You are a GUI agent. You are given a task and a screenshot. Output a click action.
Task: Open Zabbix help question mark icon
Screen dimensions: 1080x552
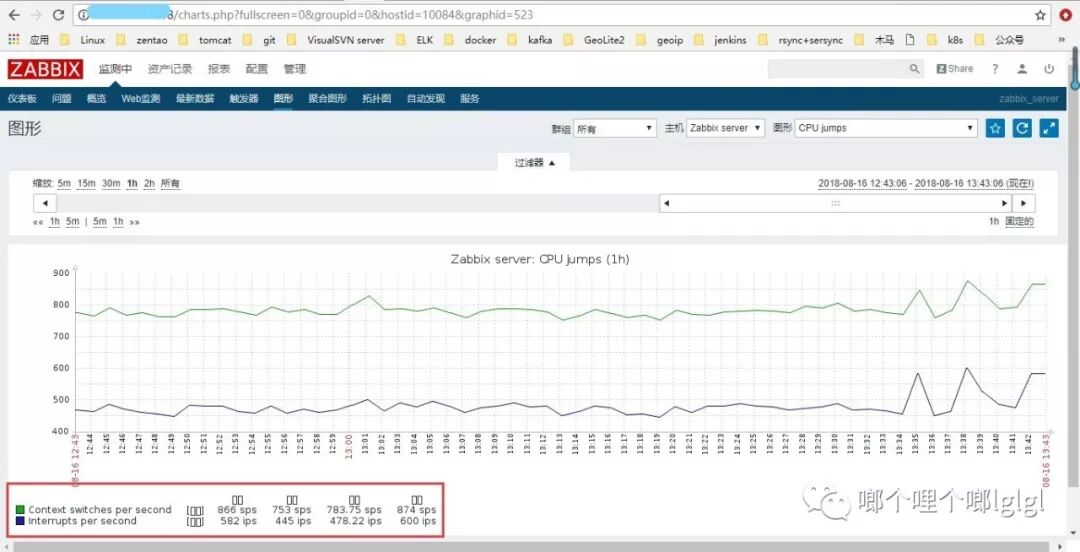[995, 69]
